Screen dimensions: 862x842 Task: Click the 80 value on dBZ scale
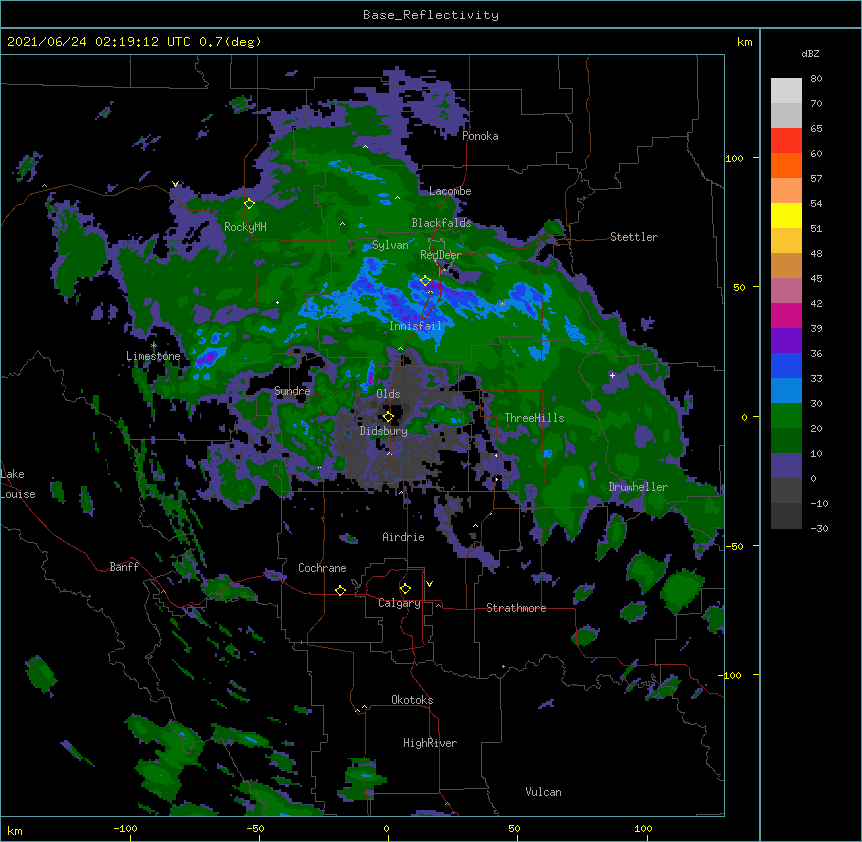(x=816, y=79)
